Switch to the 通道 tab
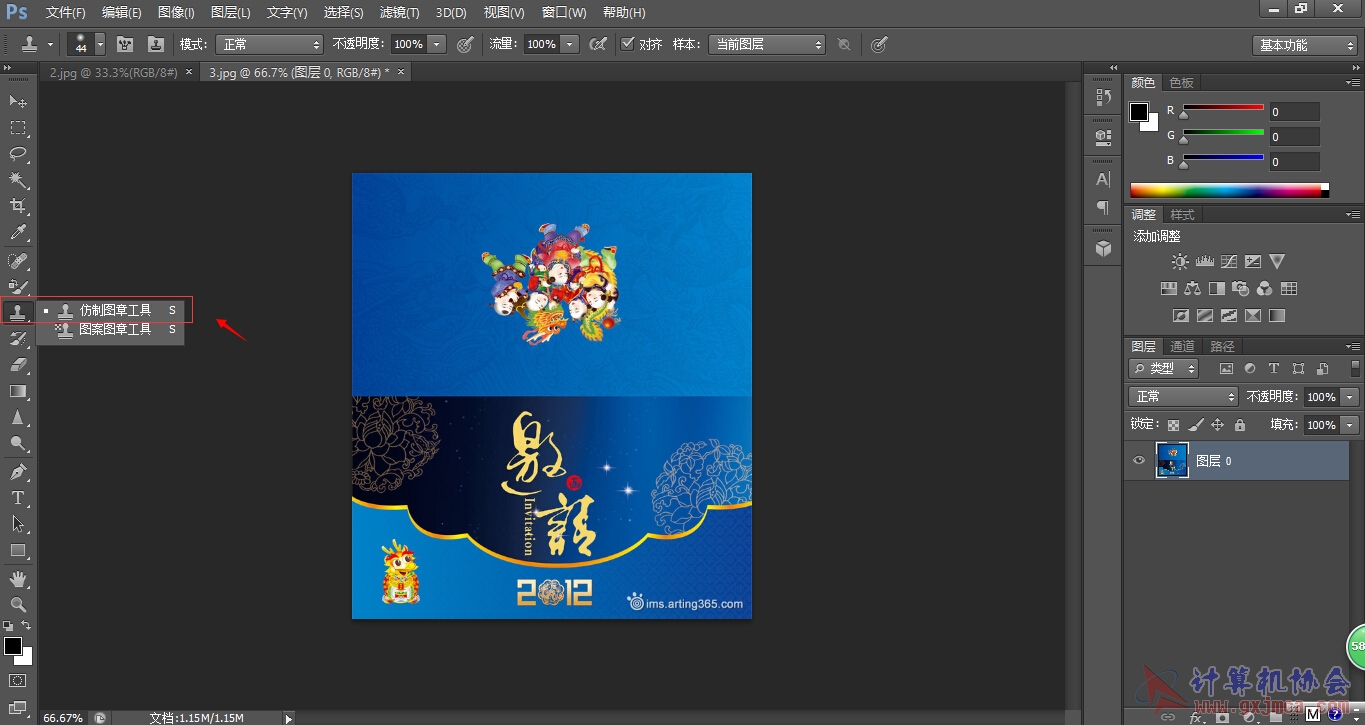1365x725 pixels. pos(1183,346)
